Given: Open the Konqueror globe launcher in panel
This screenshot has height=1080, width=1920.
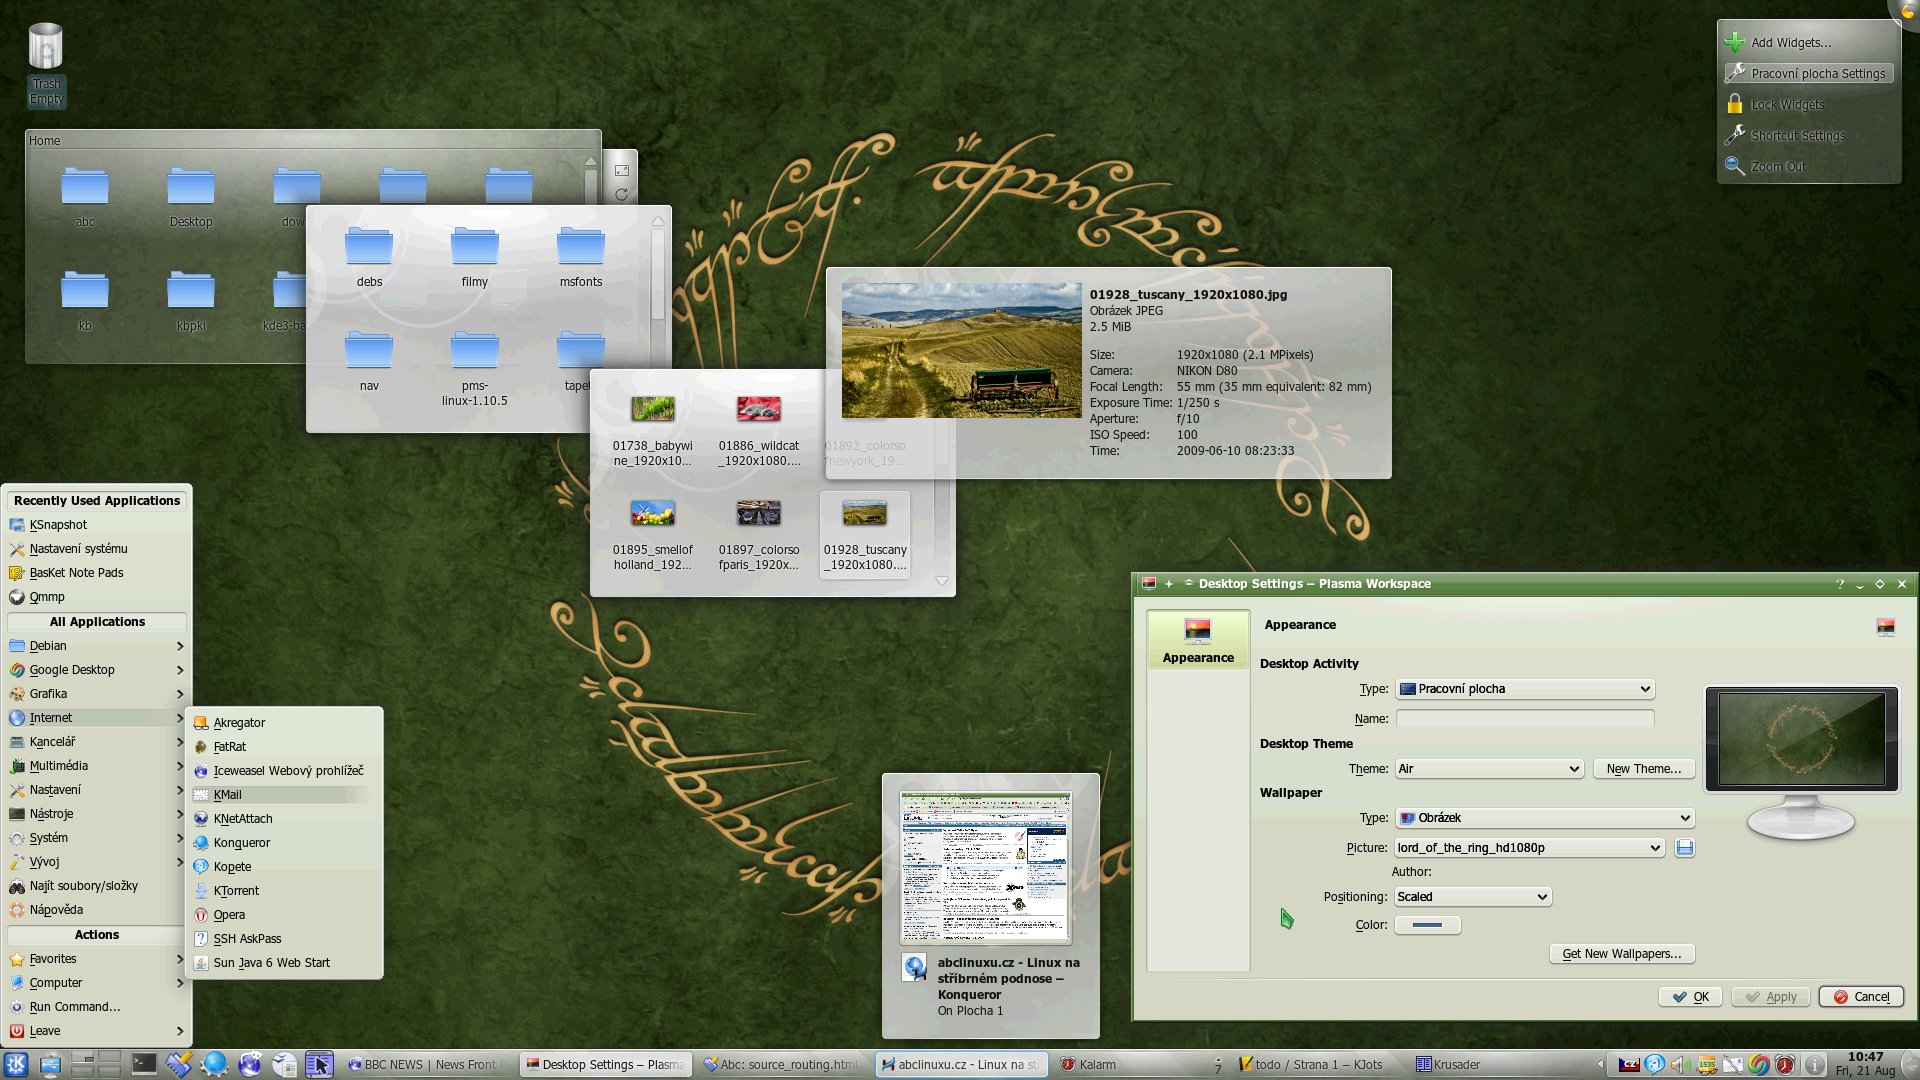Looking at the screenshot, I should click(x=214, y=1064).
